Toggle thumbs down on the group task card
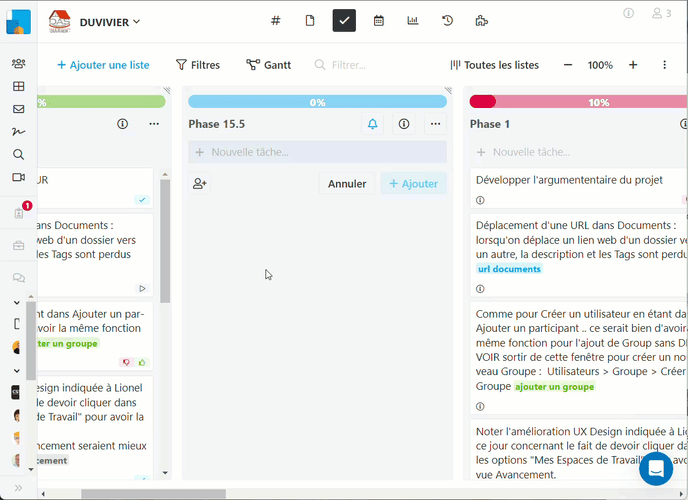688x500 pixels. click(127, 362)
